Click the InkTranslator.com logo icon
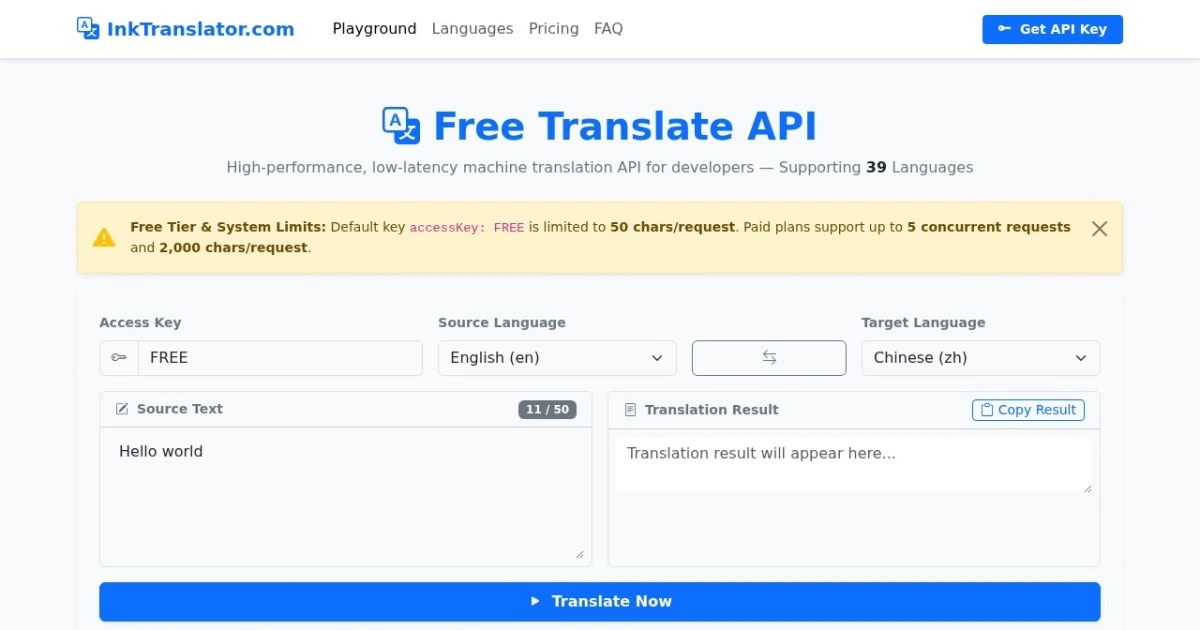Screen dimensions: 1200x630 [88, 28]
